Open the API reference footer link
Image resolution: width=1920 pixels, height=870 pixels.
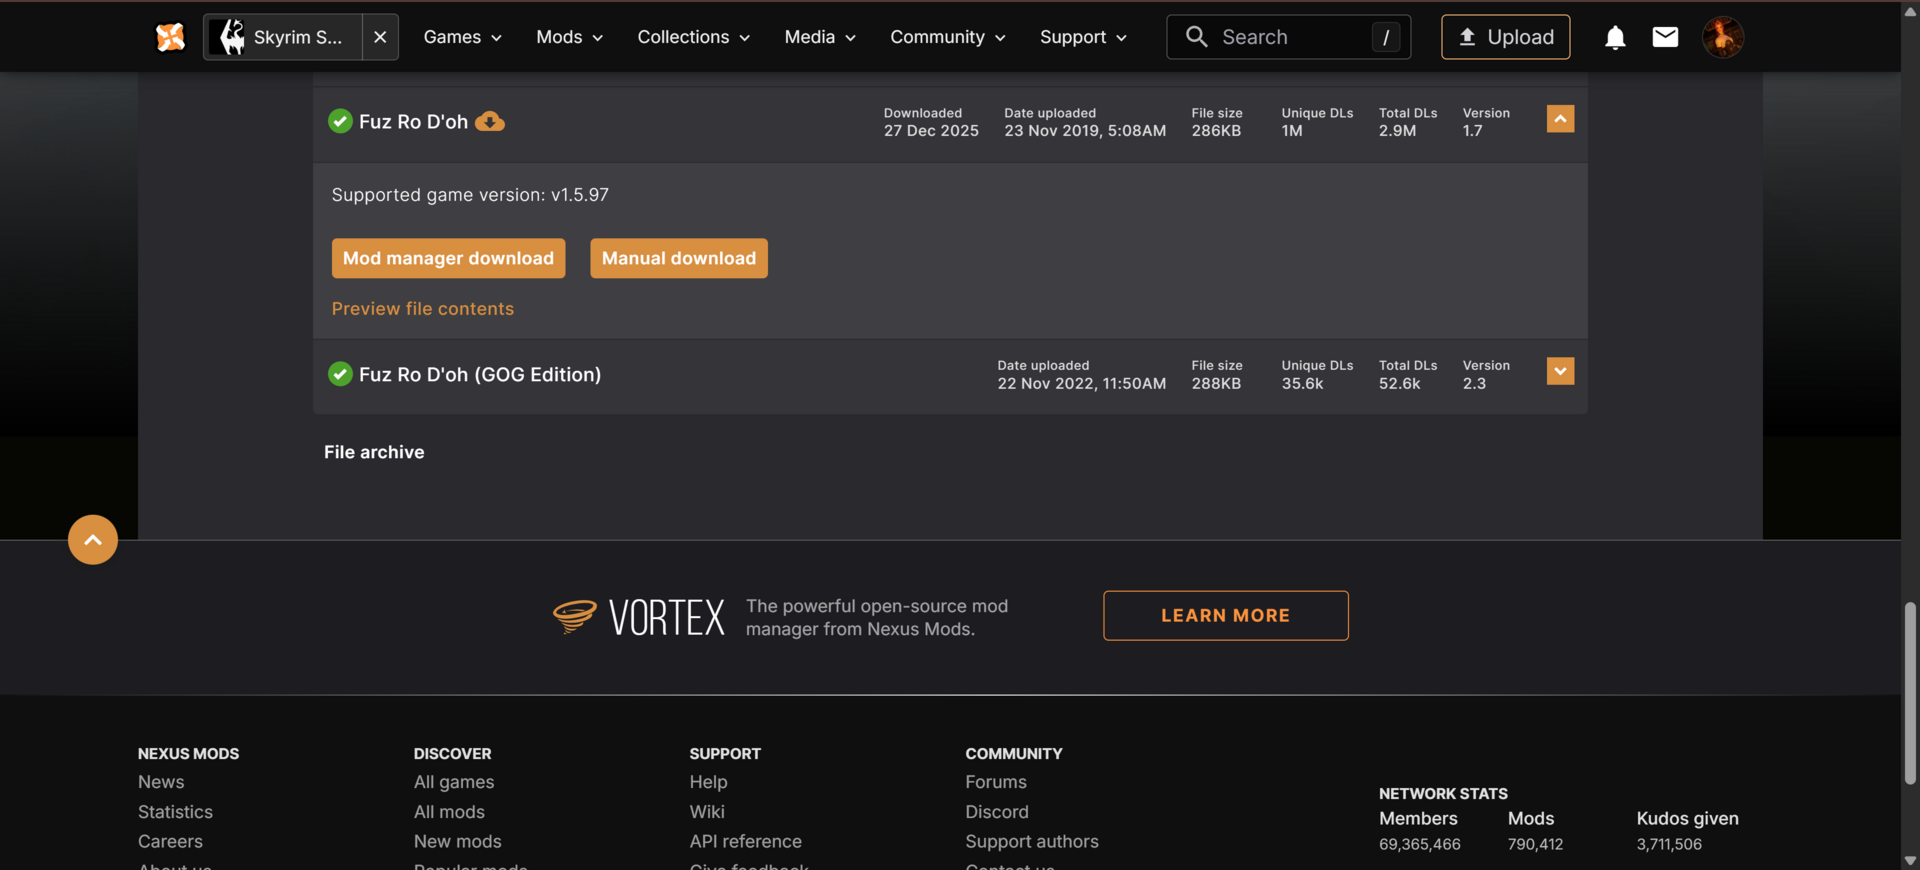click(x=745, y=842)
